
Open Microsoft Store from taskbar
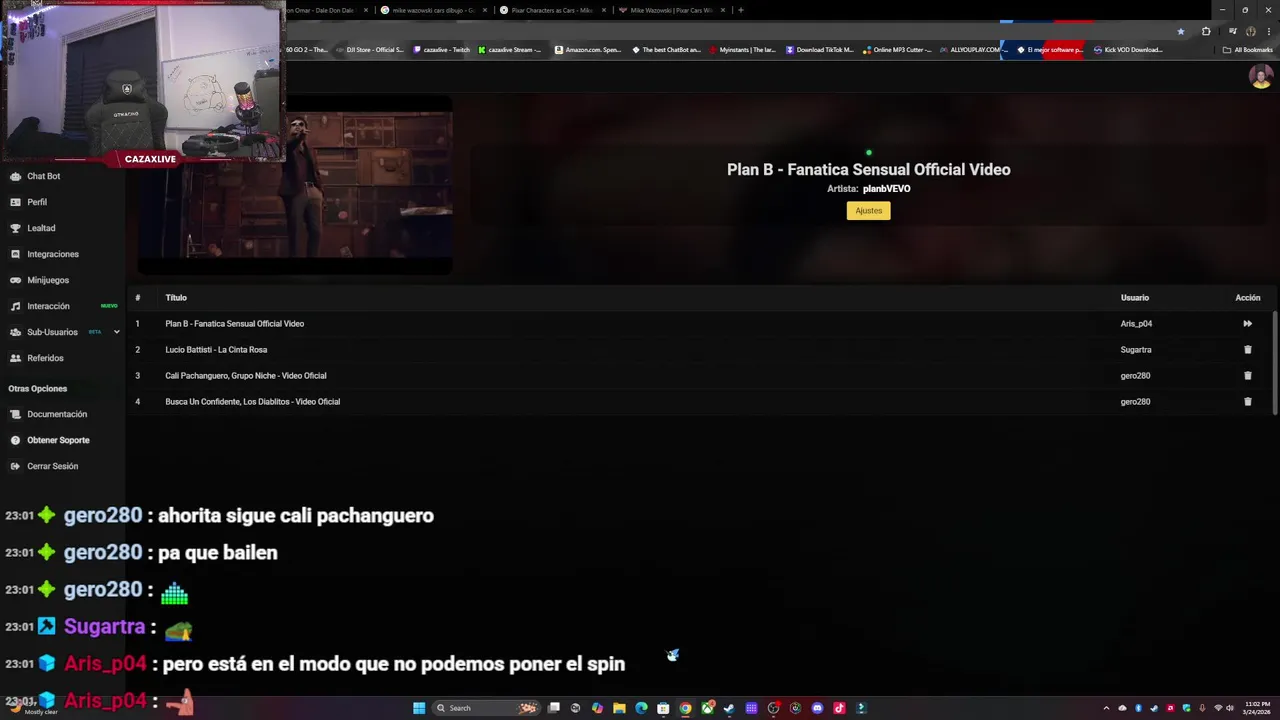click(663, 708)
